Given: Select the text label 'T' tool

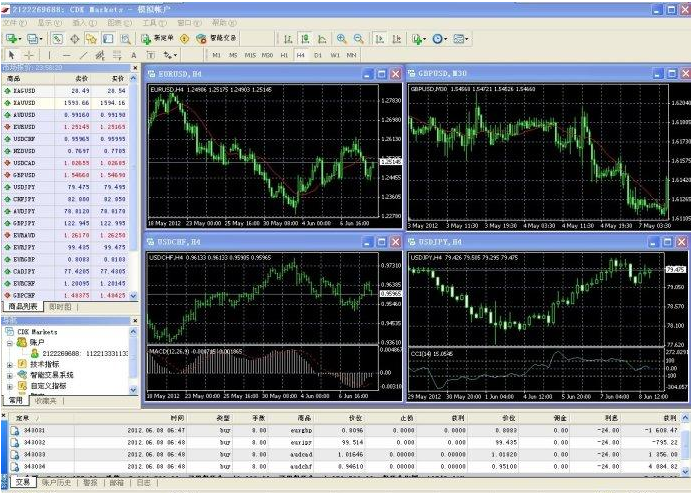Looking at the screenshot, I should pyautogui.click(x=150, y=55).
